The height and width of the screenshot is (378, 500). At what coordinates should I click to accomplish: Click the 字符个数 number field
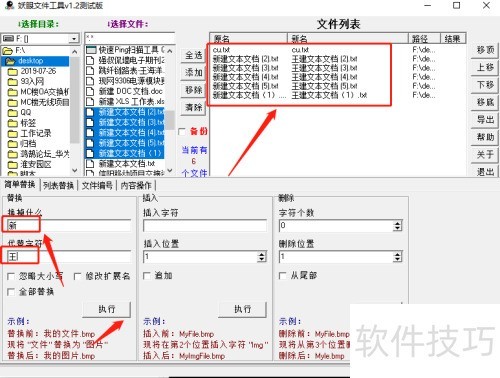pos(336,225)
